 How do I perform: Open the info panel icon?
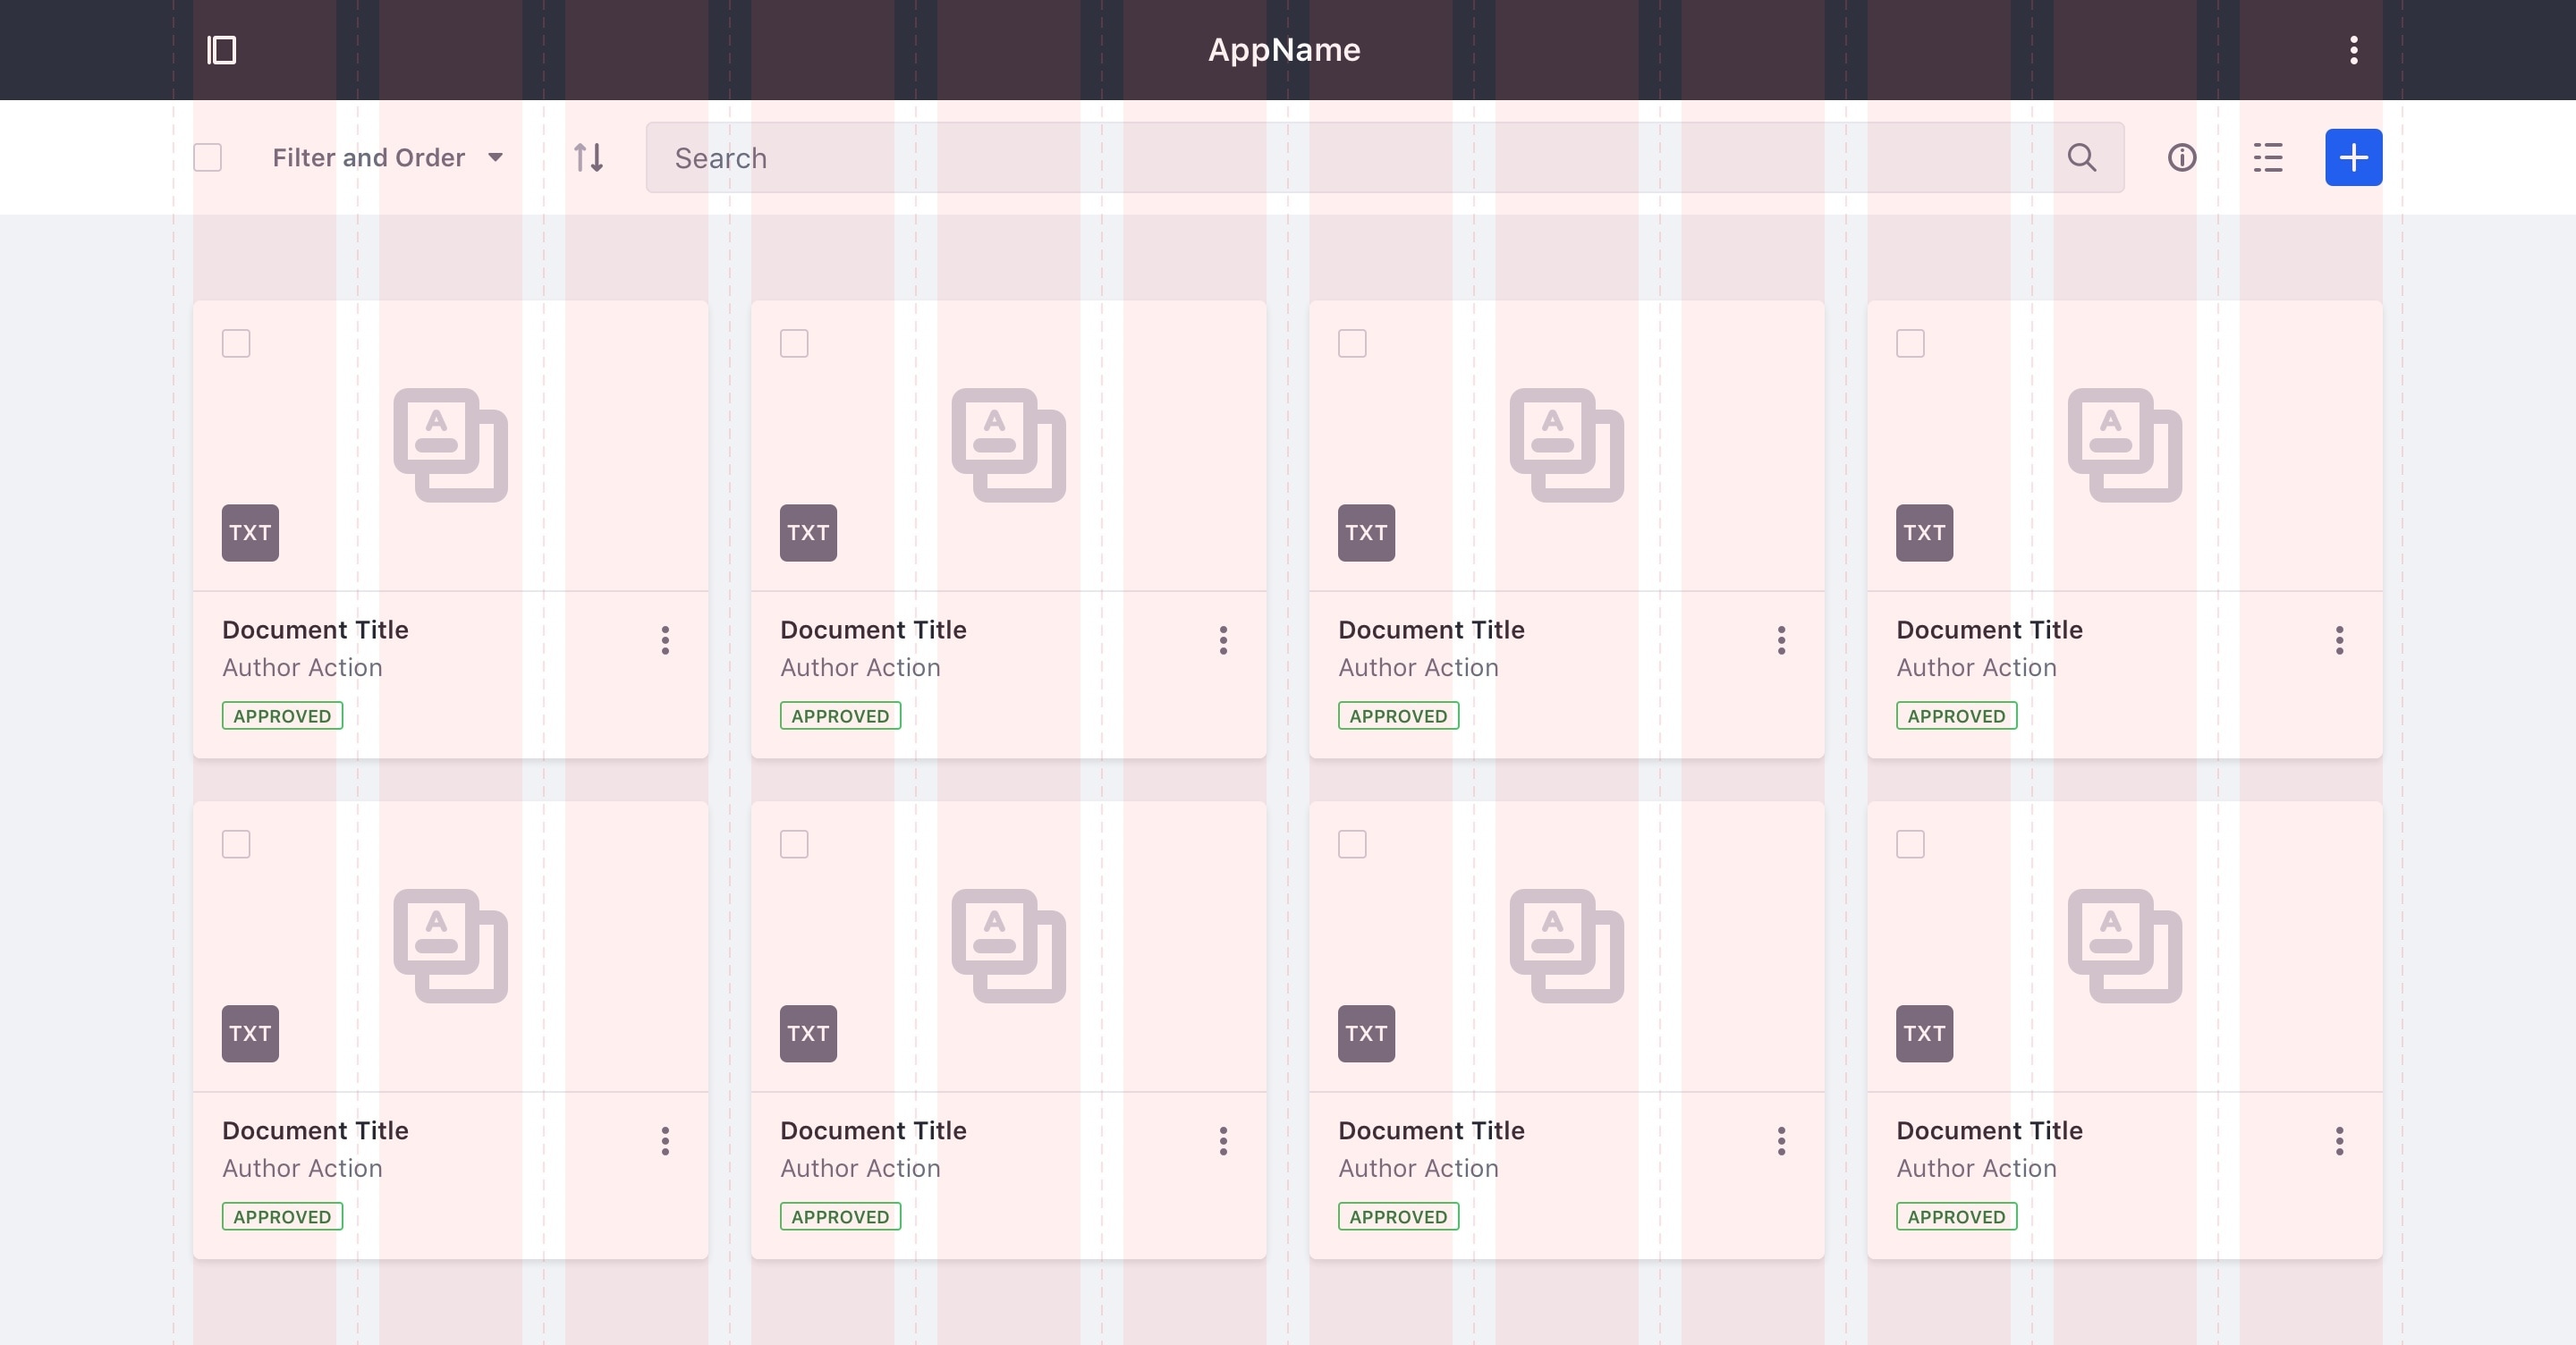pos(2181,158)
